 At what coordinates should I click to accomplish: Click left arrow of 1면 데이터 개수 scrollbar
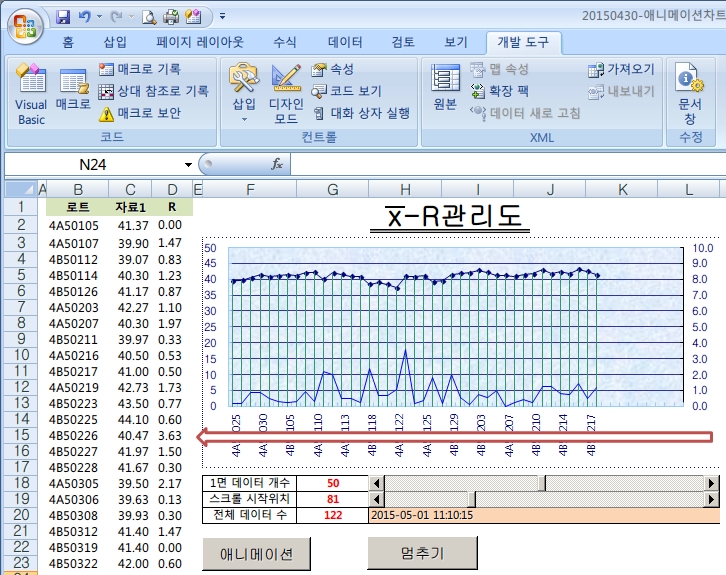tap(376, 483)
